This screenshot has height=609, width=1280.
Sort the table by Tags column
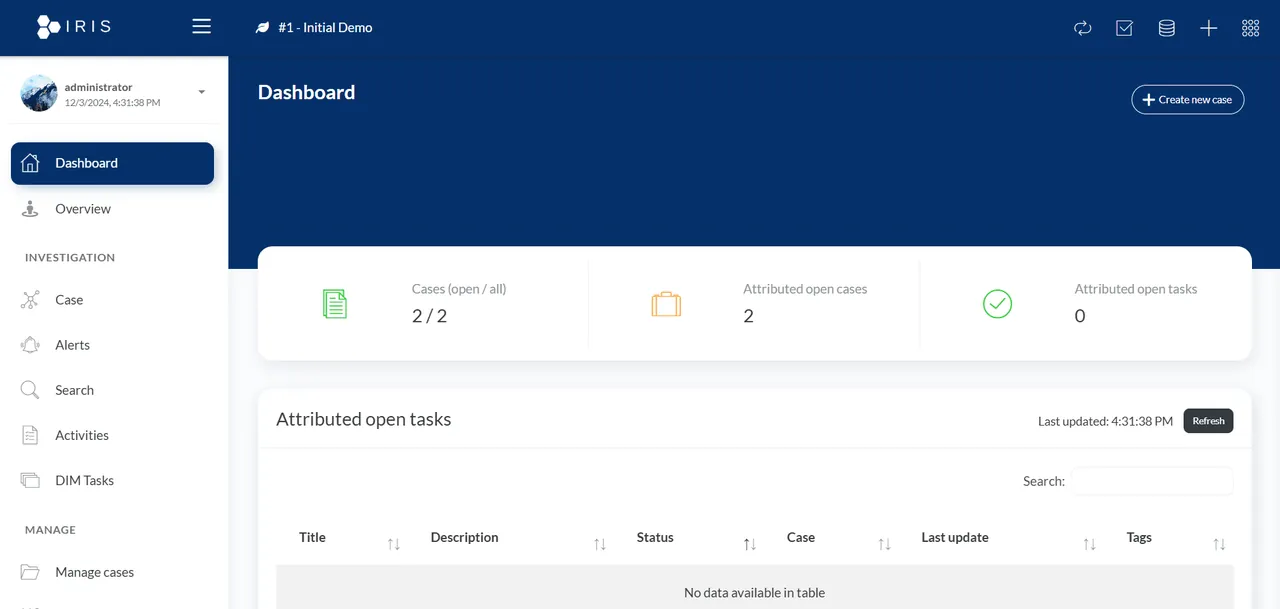(1169, 538)
